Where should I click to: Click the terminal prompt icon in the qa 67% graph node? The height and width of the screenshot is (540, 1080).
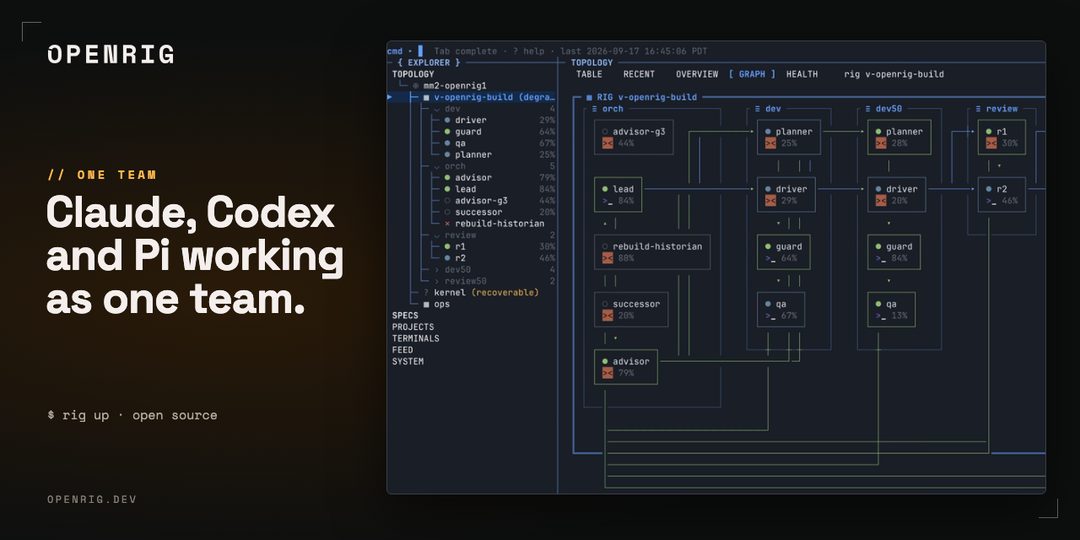pyautogui.click(x=770, y=315)
